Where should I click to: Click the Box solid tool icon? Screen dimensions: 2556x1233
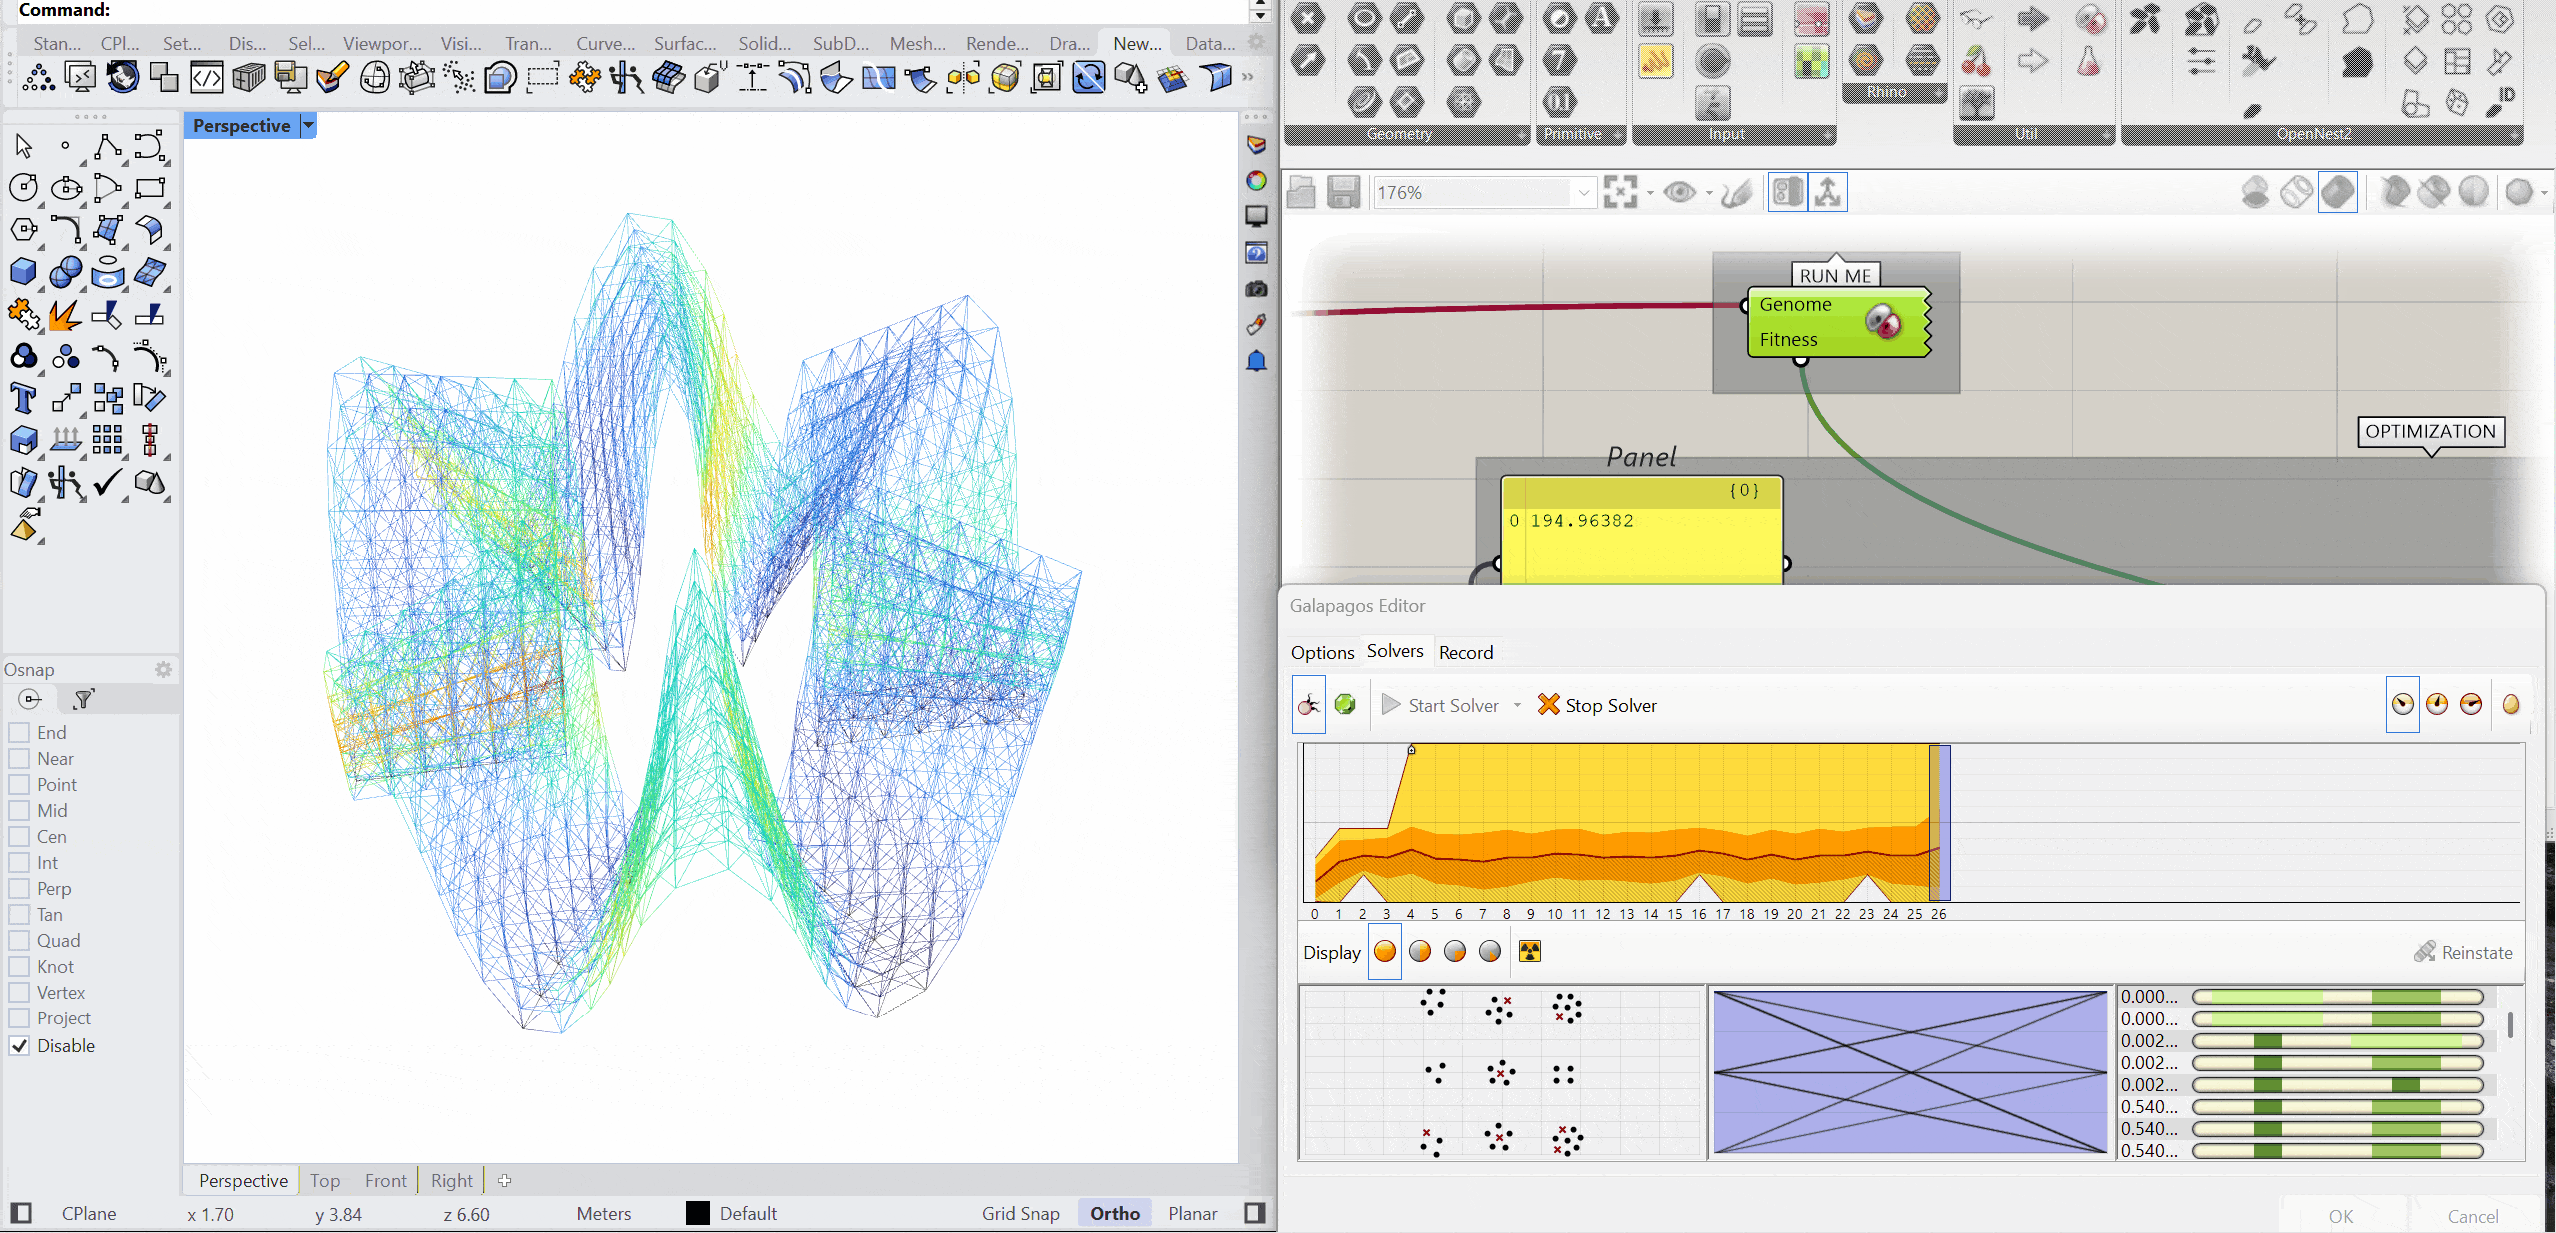pyautogui.click(x=23, y=272)
